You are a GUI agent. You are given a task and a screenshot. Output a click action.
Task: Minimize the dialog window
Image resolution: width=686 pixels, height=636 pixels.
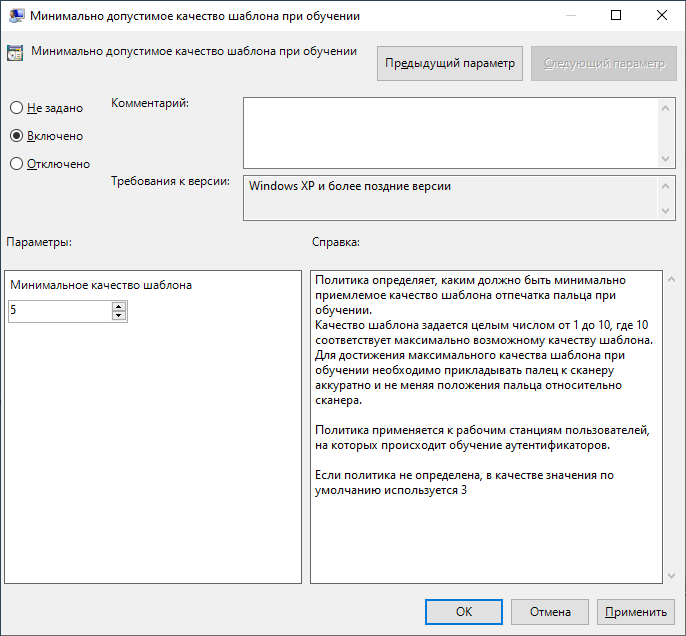click(570, 15)
